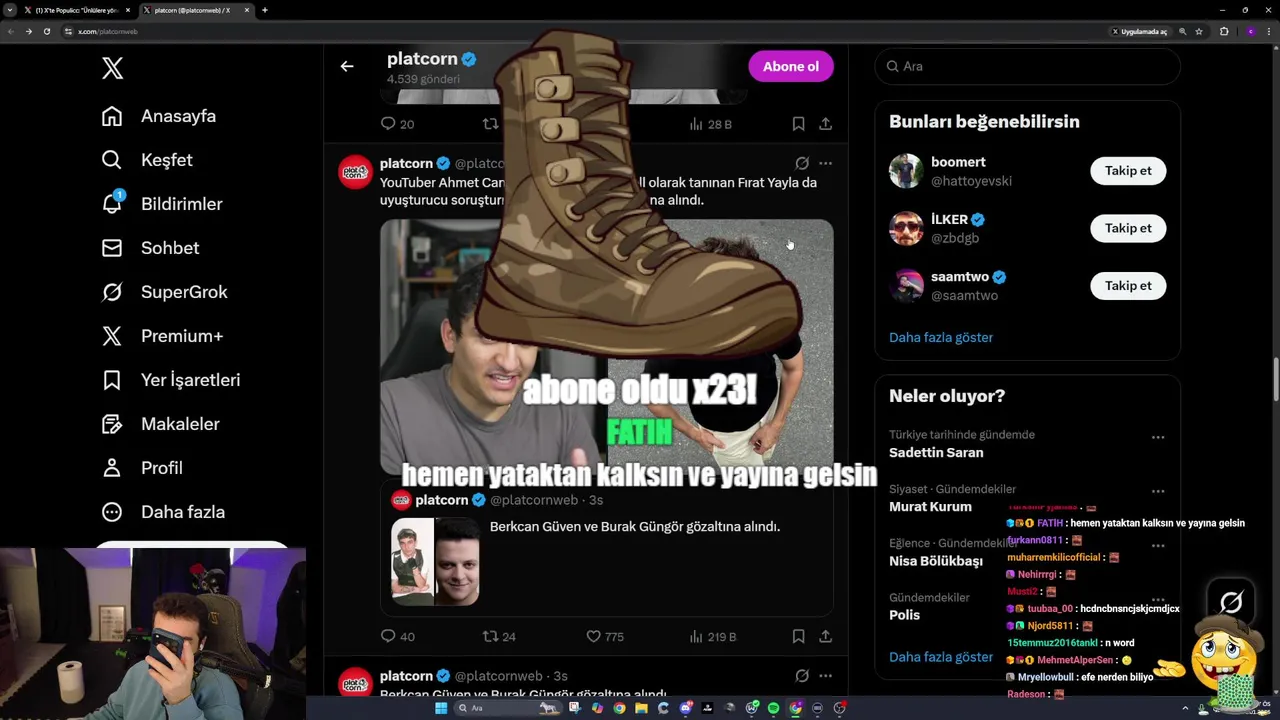Reload the page in browser
This screenshot has width=1280, height=720.
pos(46,31)
